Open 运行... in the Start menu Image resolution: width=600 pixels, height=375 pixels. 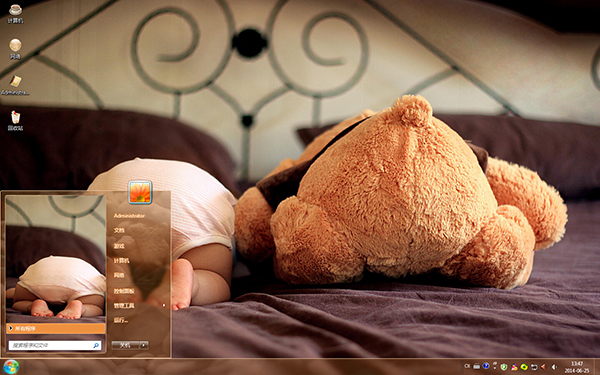pos(121,320)
